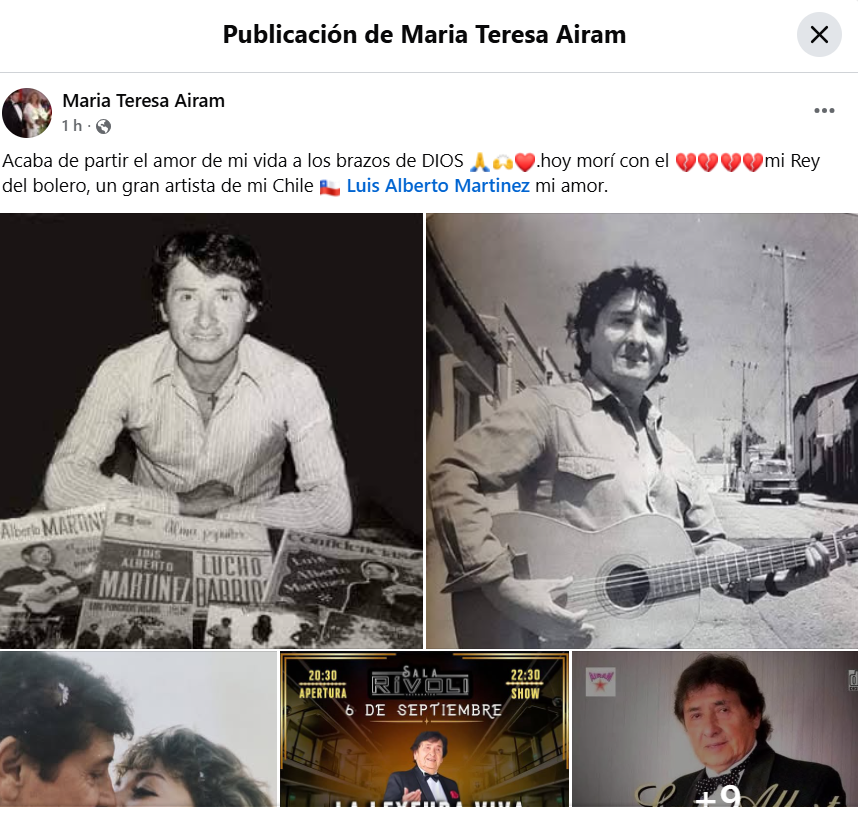Click the public globe privacy icon
This screenshot has width=858, height=819.
103,126
